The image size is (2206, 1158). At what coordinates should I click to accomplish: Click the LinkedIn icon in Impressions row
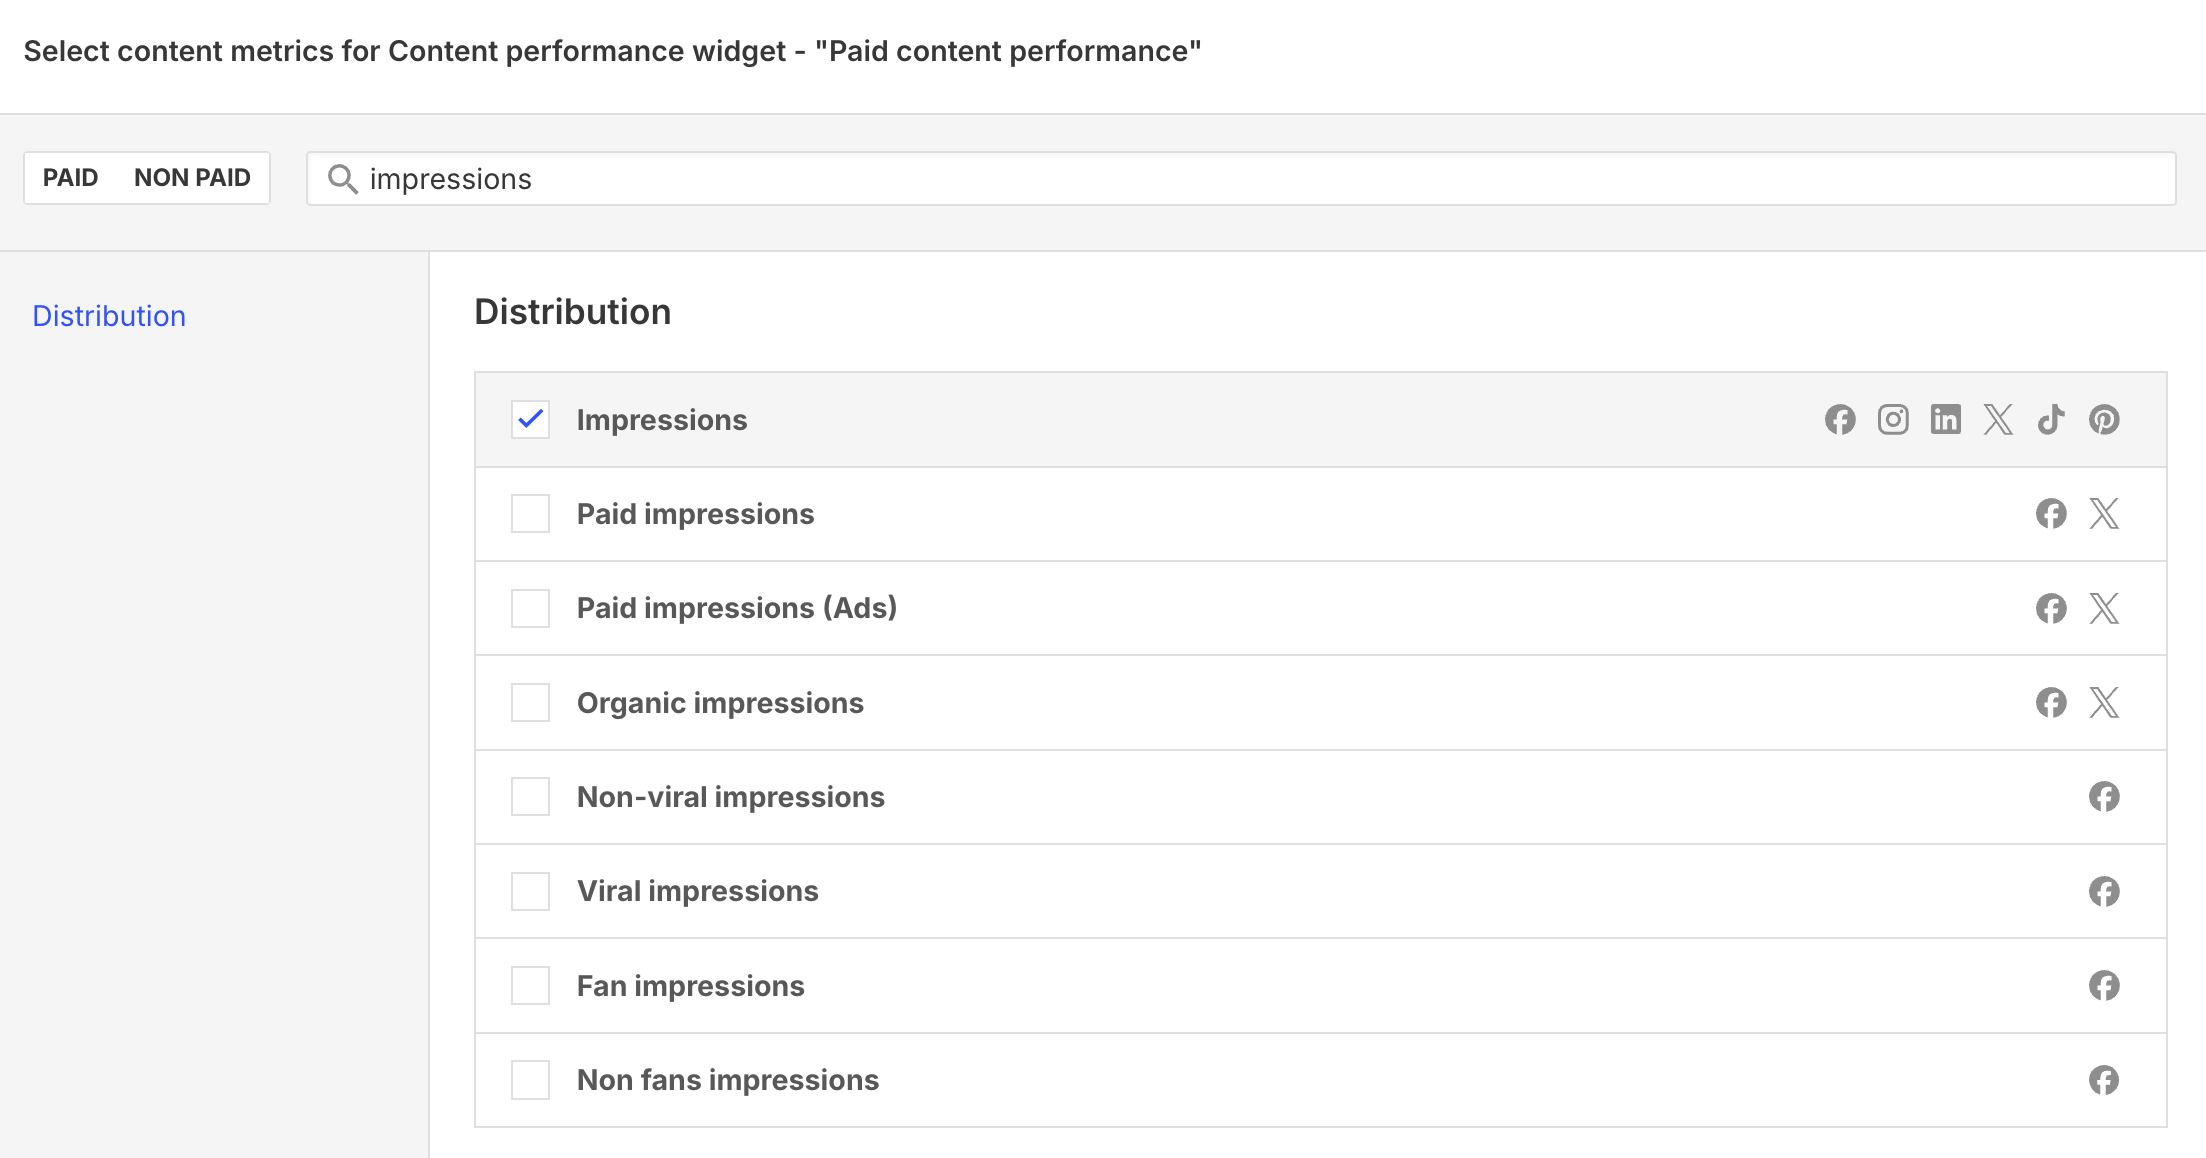click(1946, 419)
